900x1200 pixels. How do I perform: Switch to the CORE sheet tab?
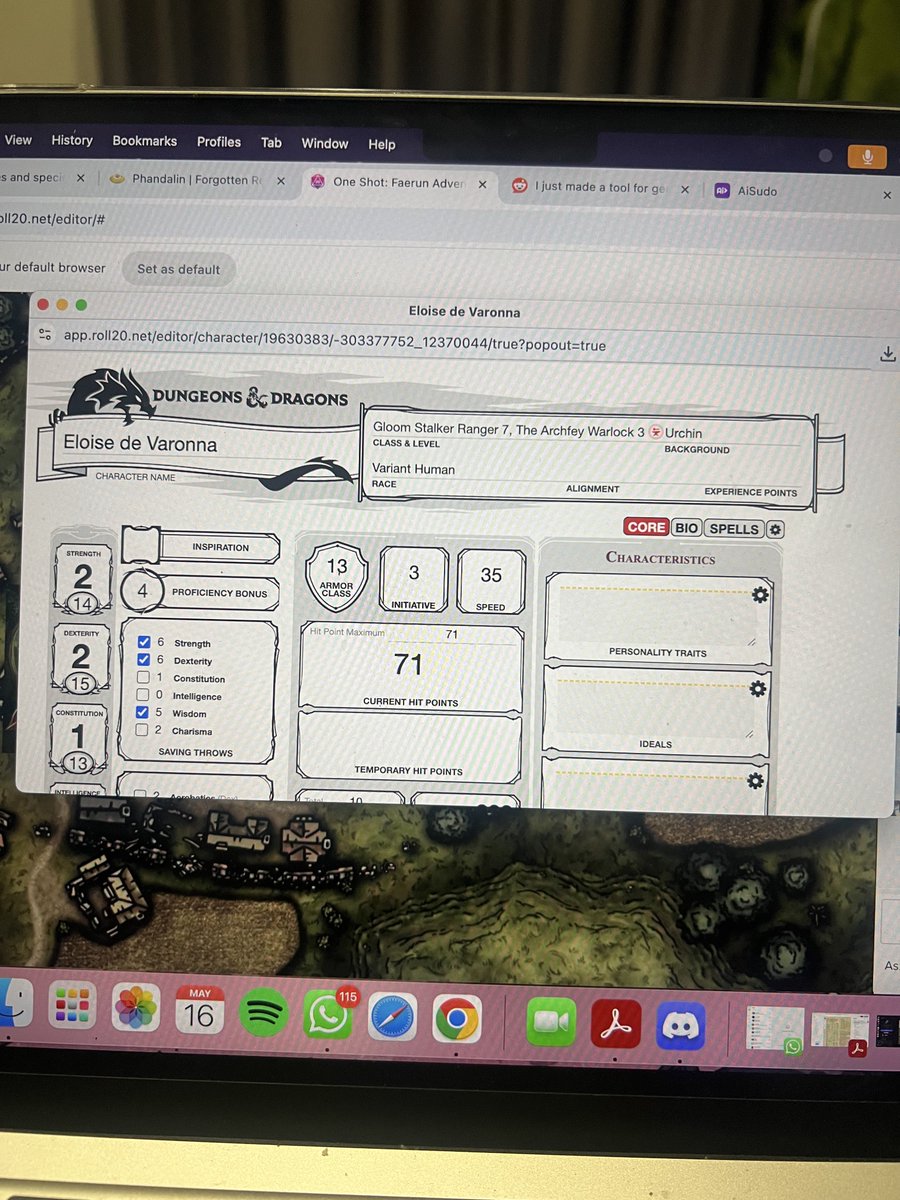tap(646, 527)
